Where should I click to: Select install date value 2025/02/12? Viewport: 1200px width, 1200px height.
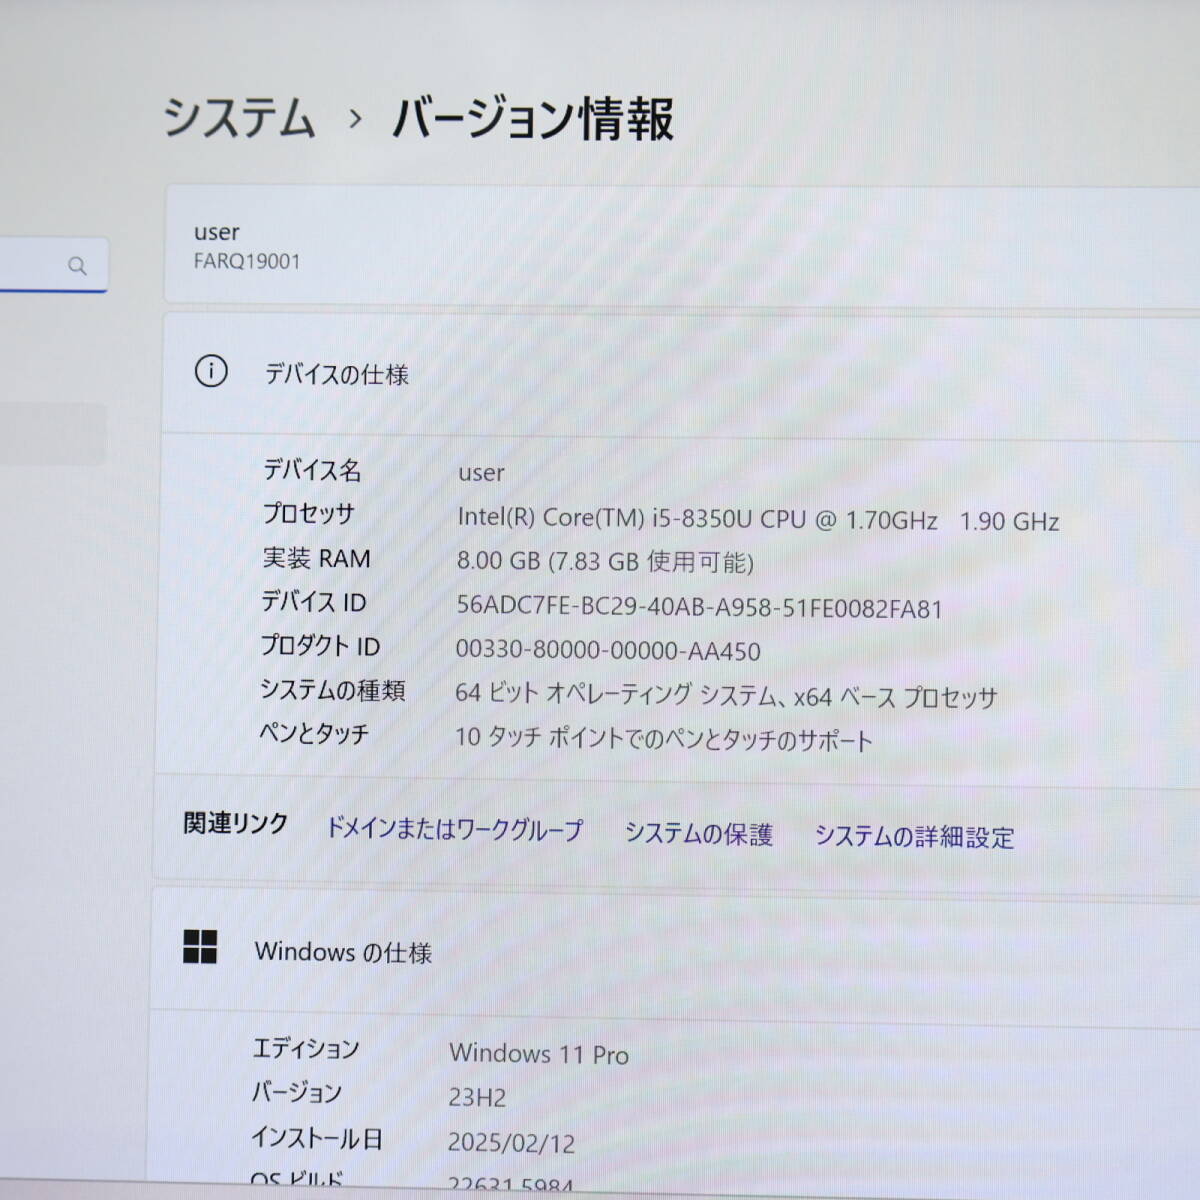(511, 1142)
